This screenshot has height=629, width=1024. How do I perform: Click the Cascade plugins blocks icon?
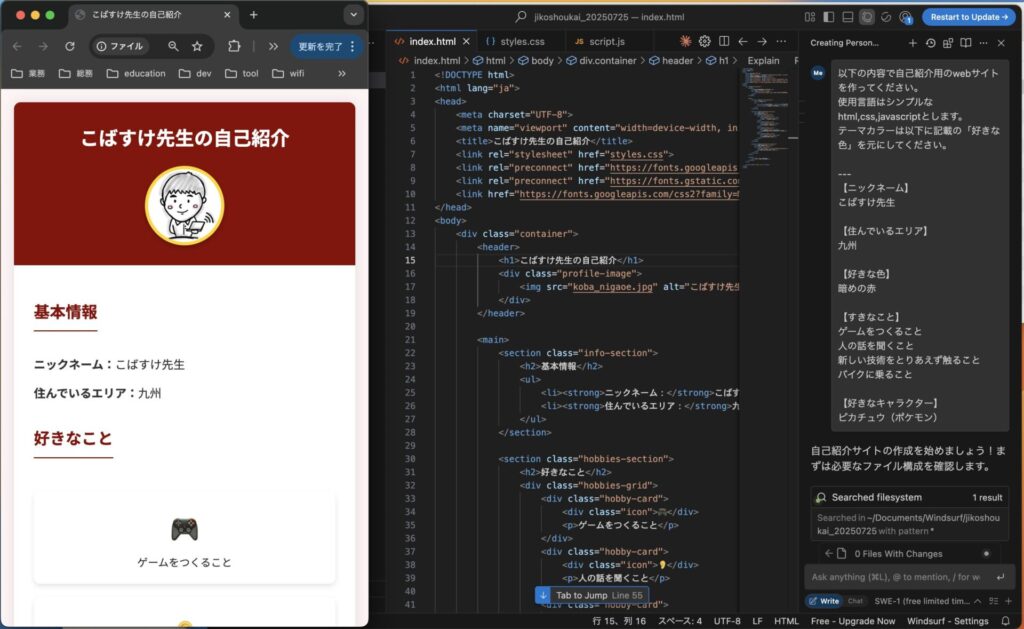(948, 43)
